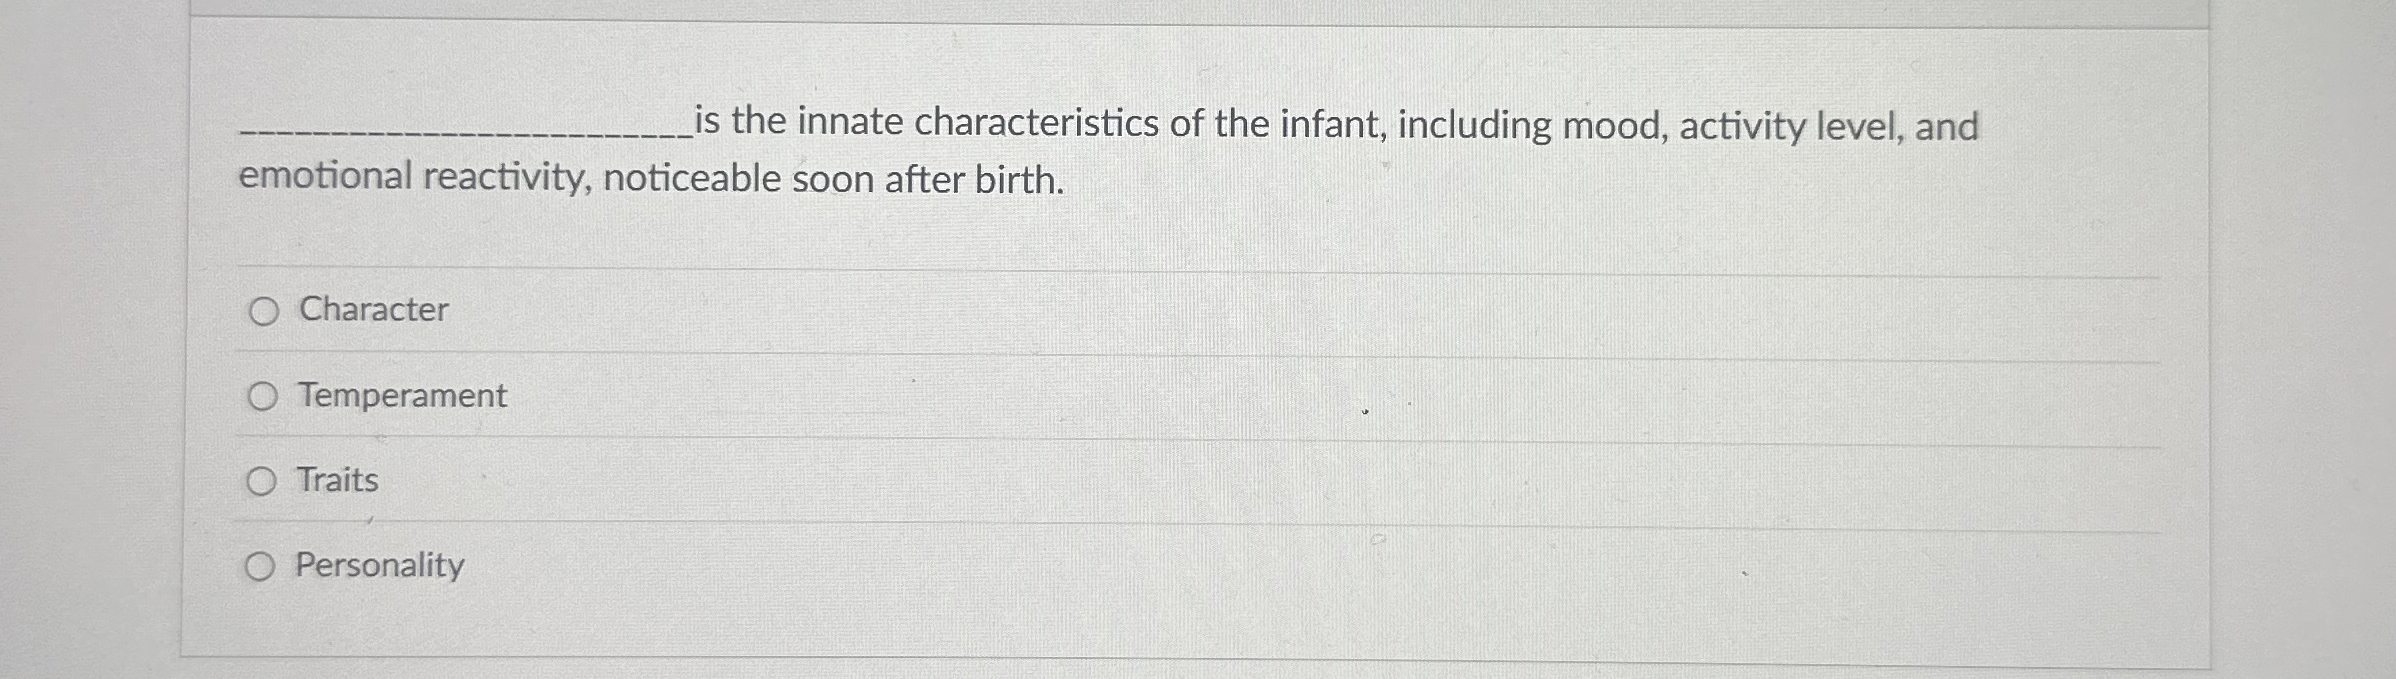
Task: Click the Traits answer label
Action: coord(336,480)
